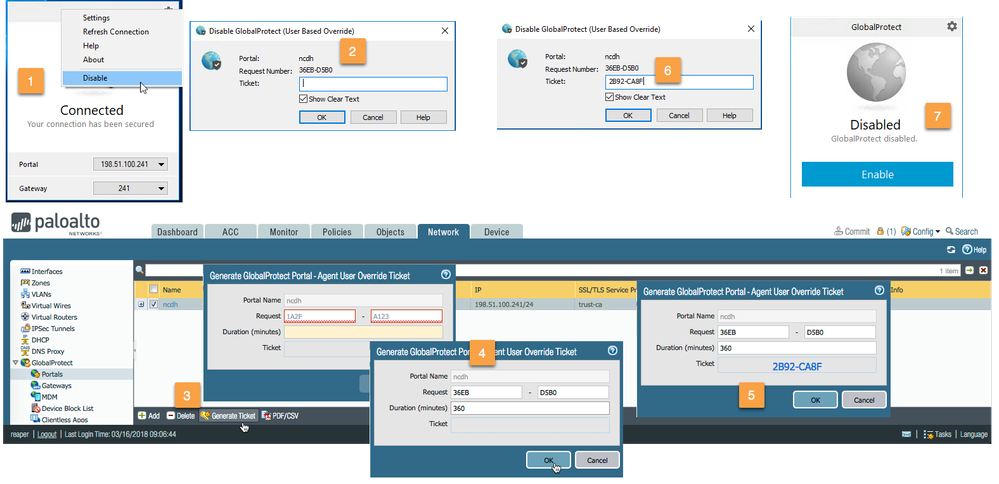
Task: Expand the ncdh row plus icon
Action: [x=141, y=304]
